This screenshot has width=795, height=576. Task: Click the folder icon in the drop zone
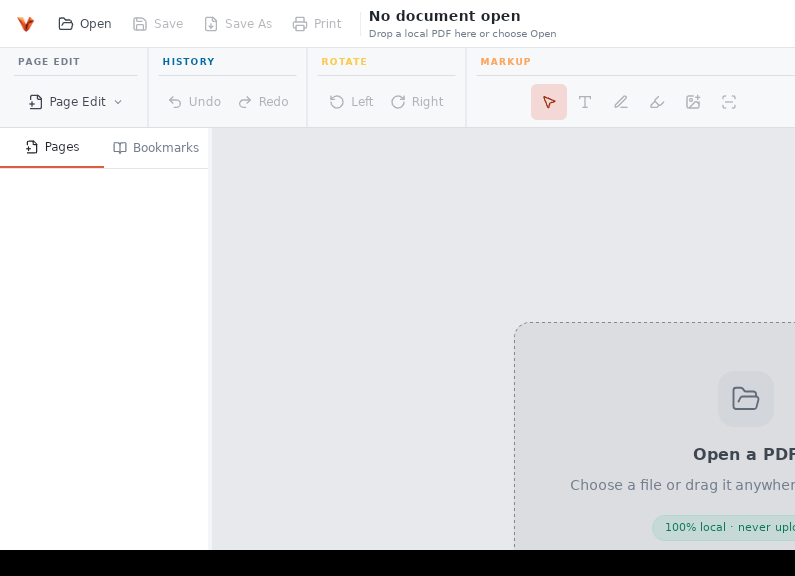click(746, 399)
